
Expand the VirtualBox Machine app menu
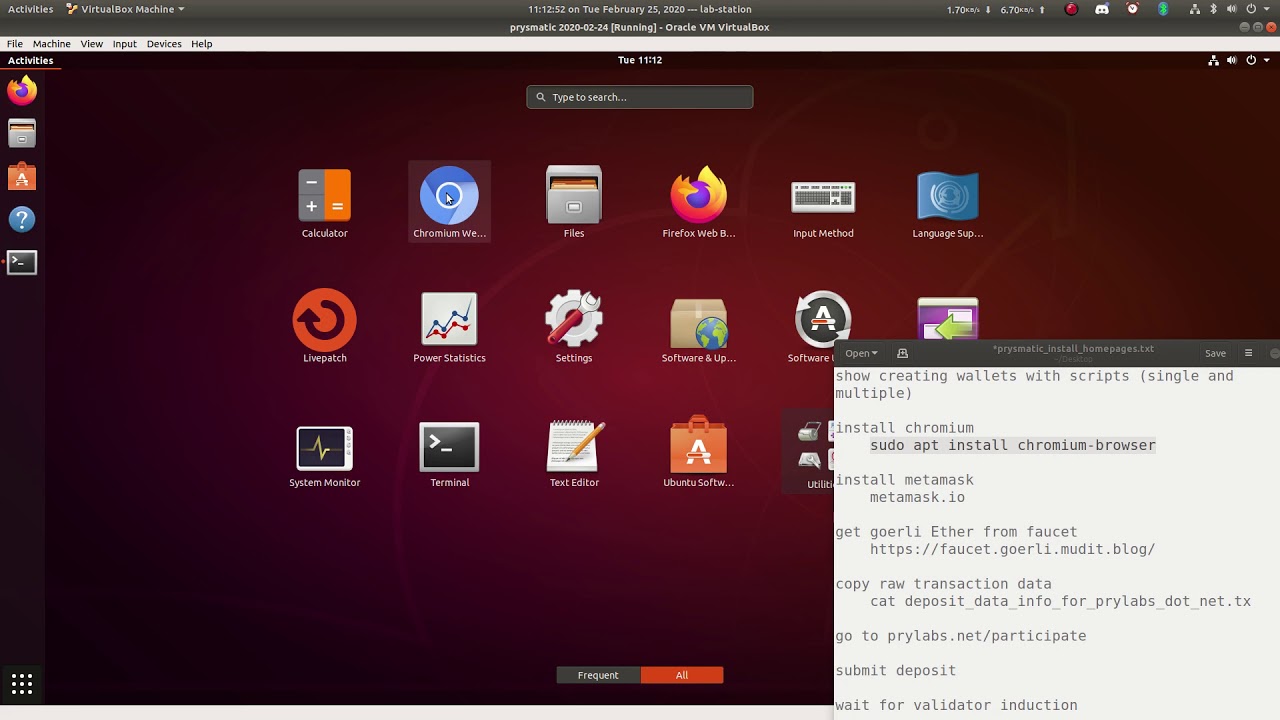click(126, 9)
